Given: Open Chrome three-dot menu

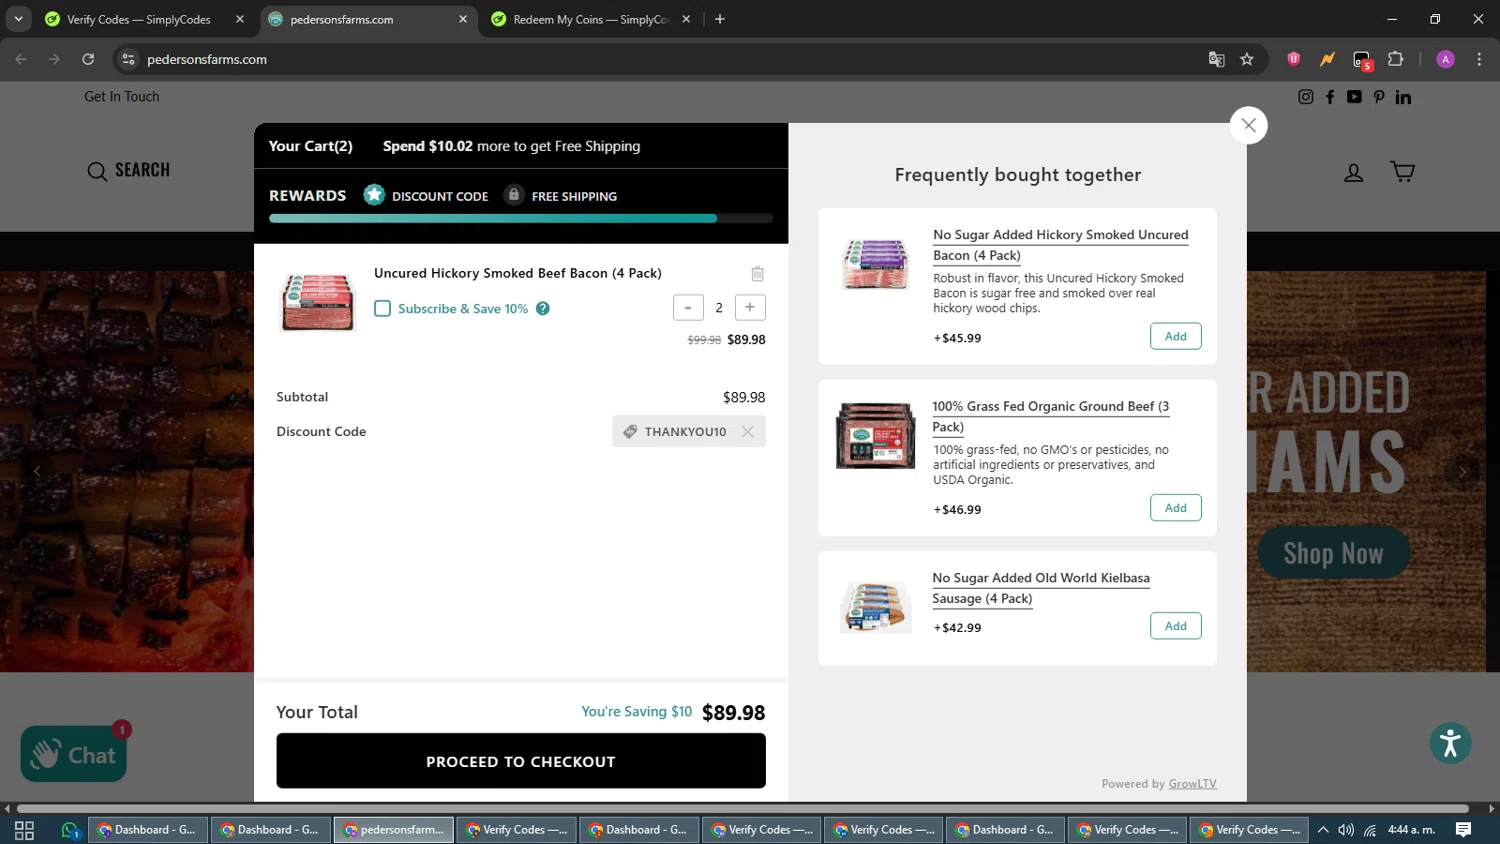Looking at the screenshot, I should click(1479, 59).
